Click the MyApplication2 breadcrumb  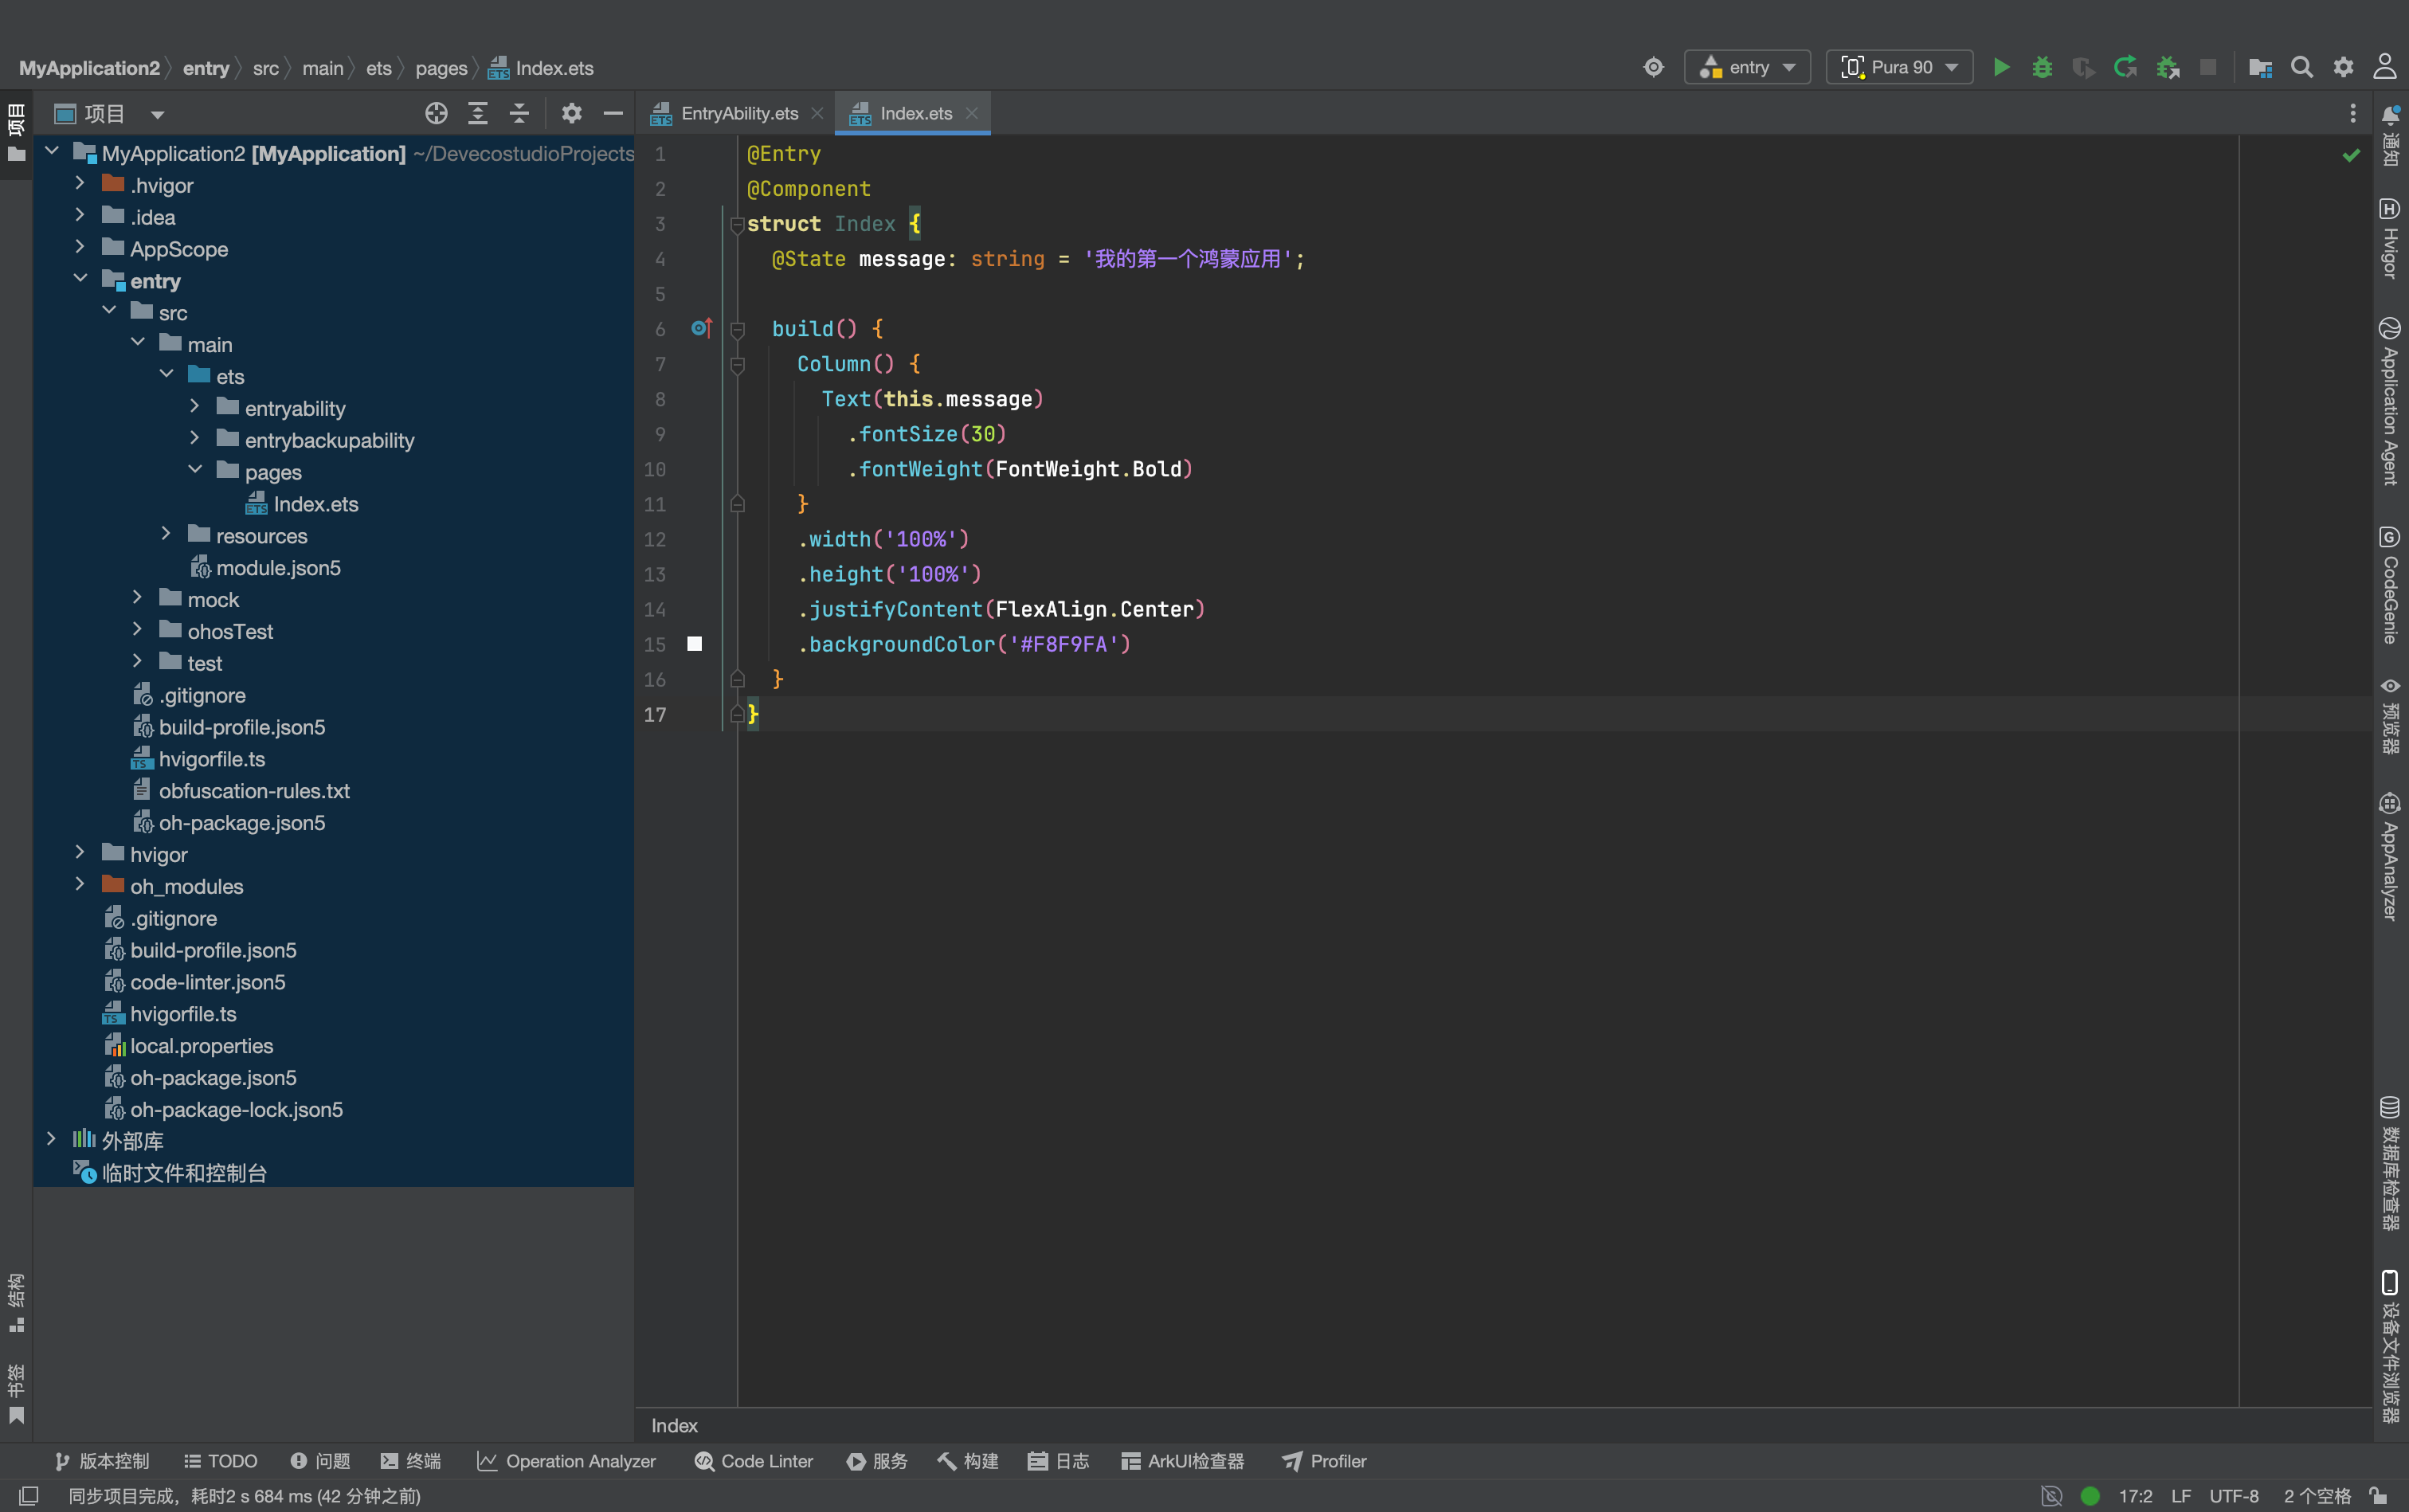[x=89, y=68]
